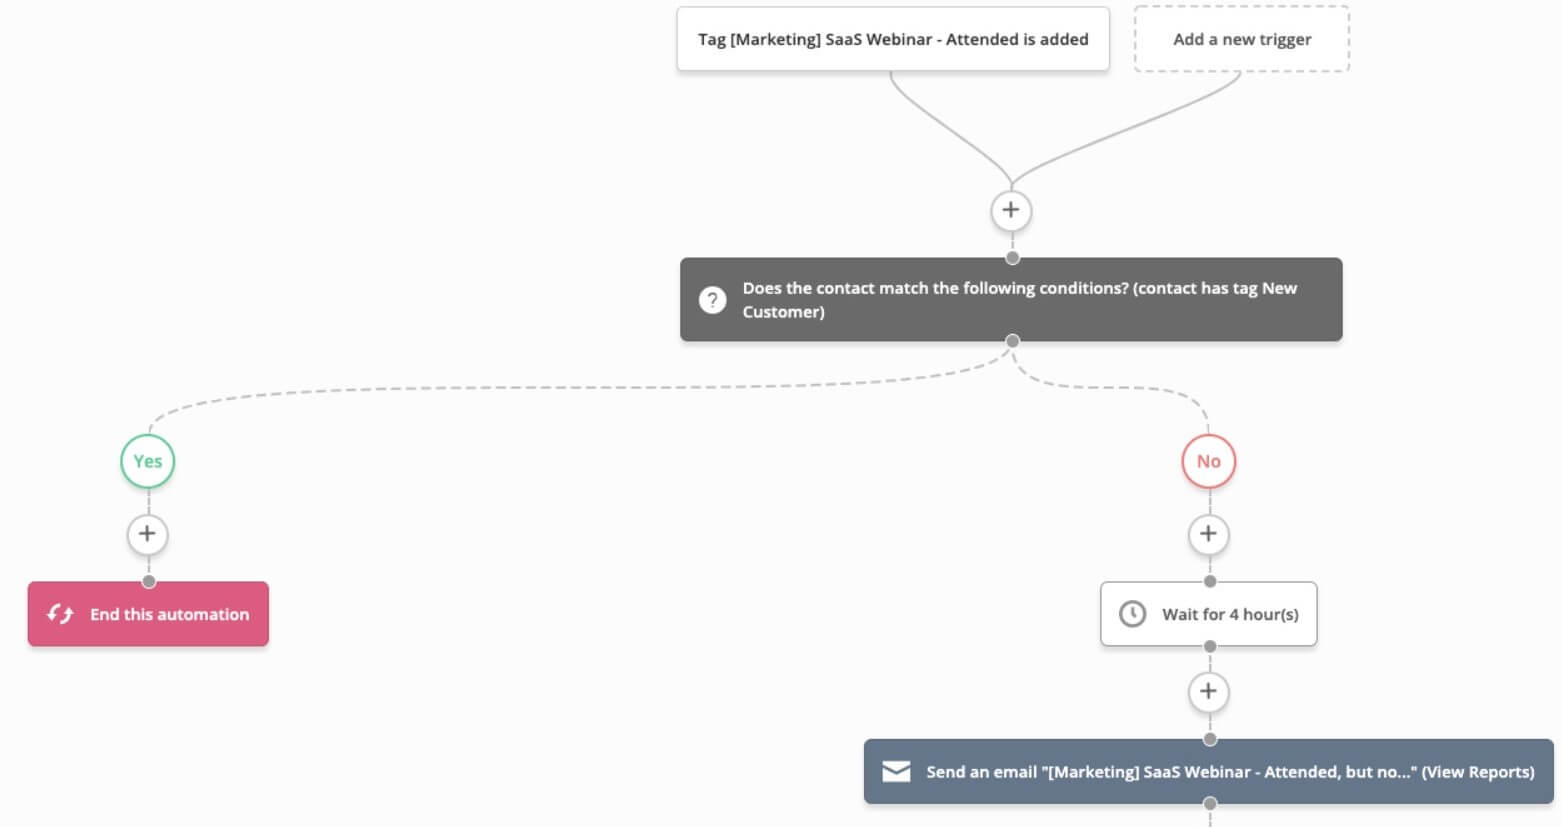1562x827 pixels.
Task: Click the question mark icon on the condition block
Action: click(x=712, y=300)
